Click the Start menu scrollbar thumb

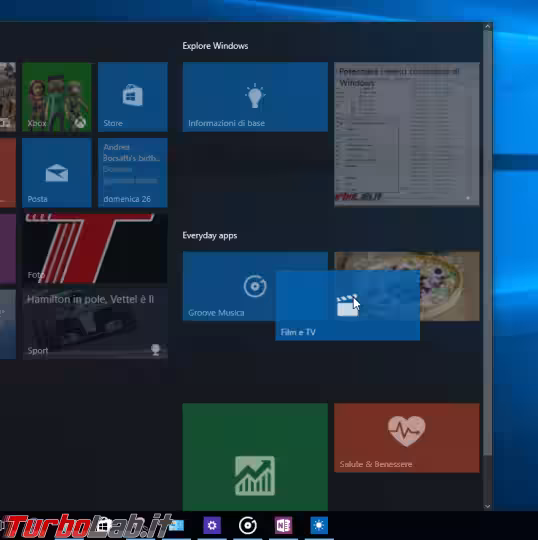click(487, 243)
